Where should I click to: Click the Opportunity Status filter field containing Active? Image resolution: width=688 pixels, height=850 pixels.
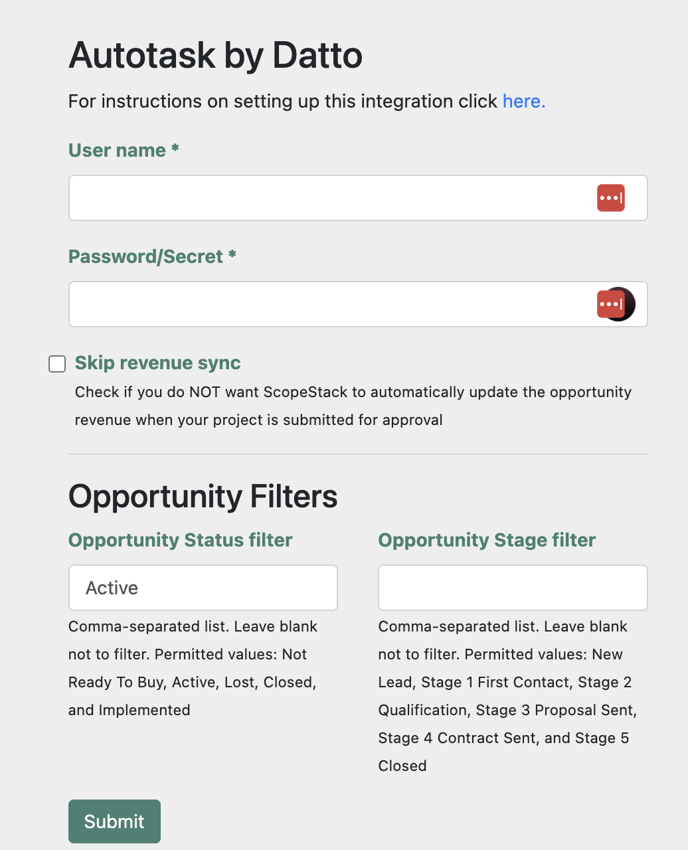tap(202, 588)
